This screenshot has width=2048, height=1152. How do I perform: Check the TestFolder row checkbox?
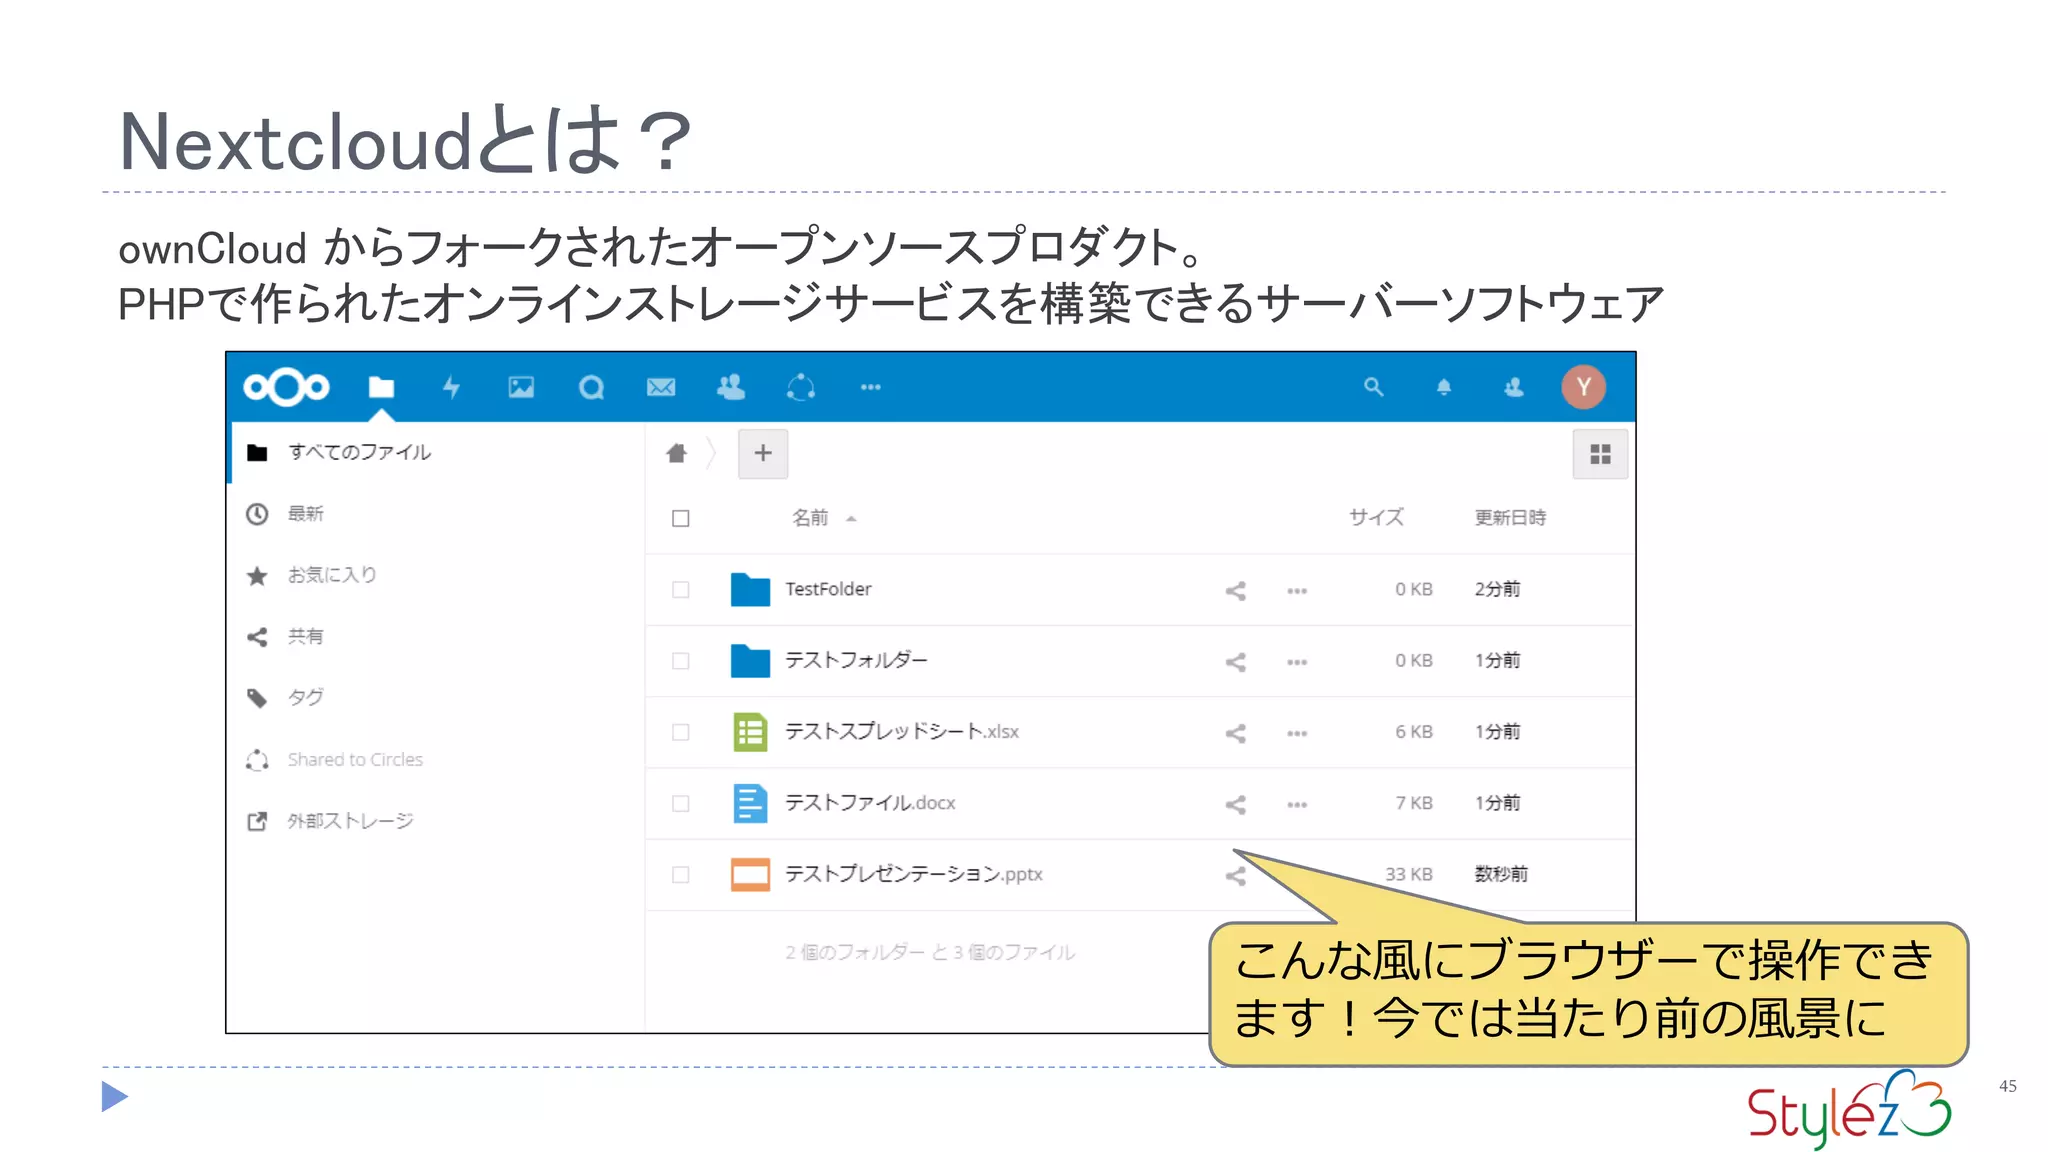[x=681, y=590]
